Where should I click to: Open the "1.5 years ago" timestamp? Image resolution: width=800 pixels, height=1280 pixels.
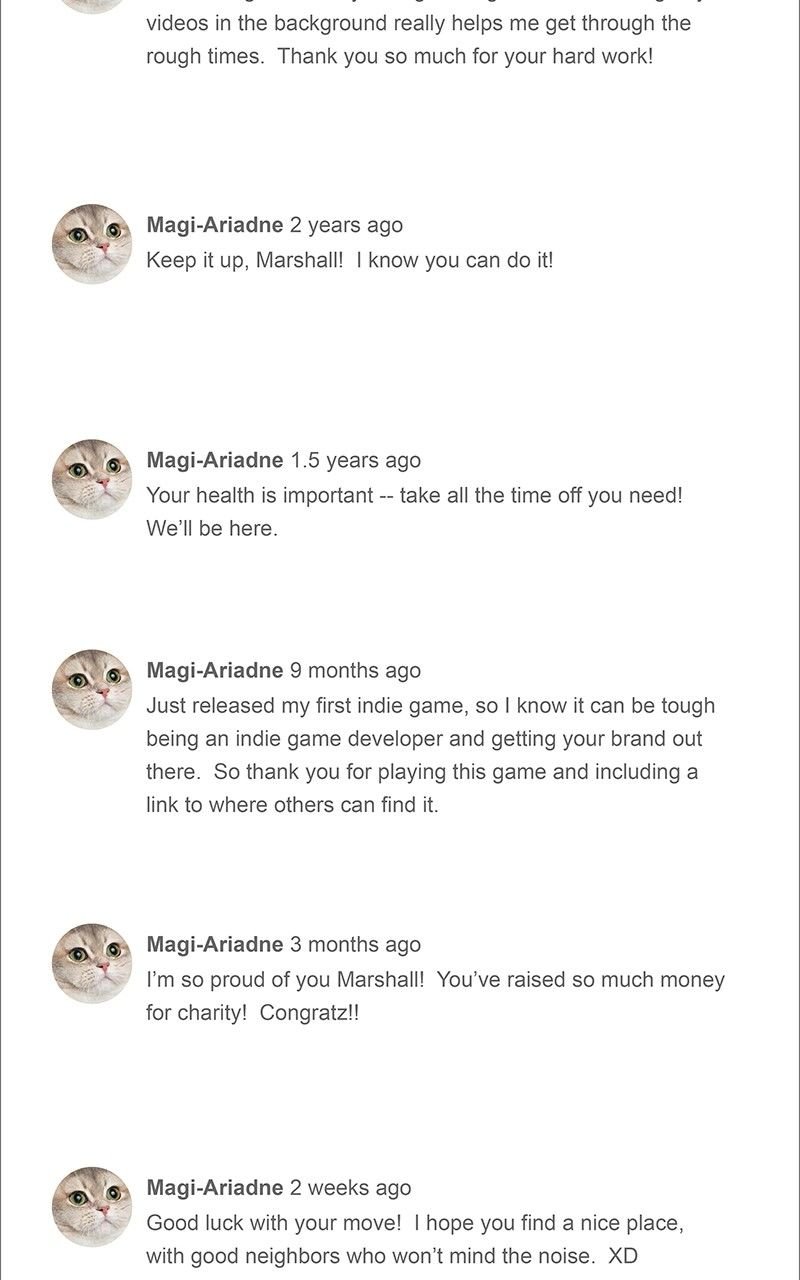pyautogui.click(x=356, y=460)
